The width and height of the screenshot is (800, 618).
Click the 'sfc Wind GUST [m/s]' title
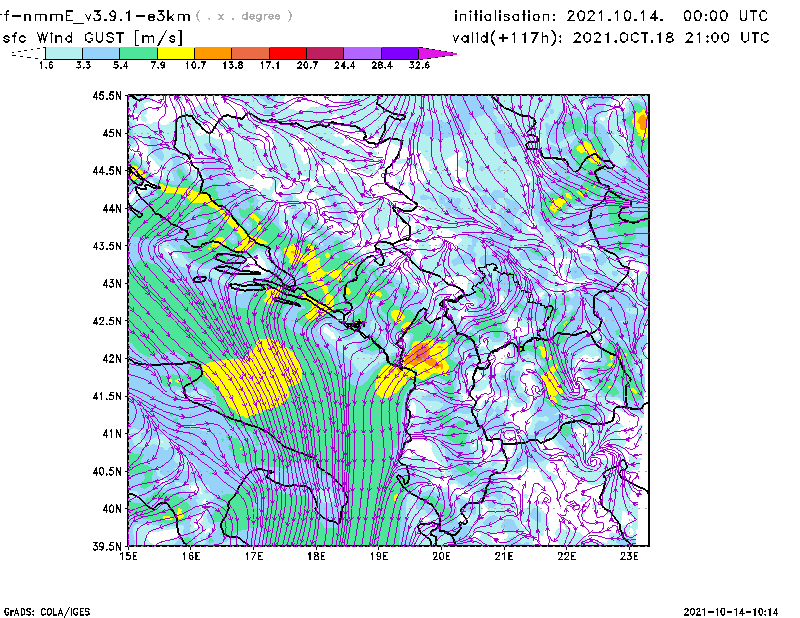coord(92,38)
